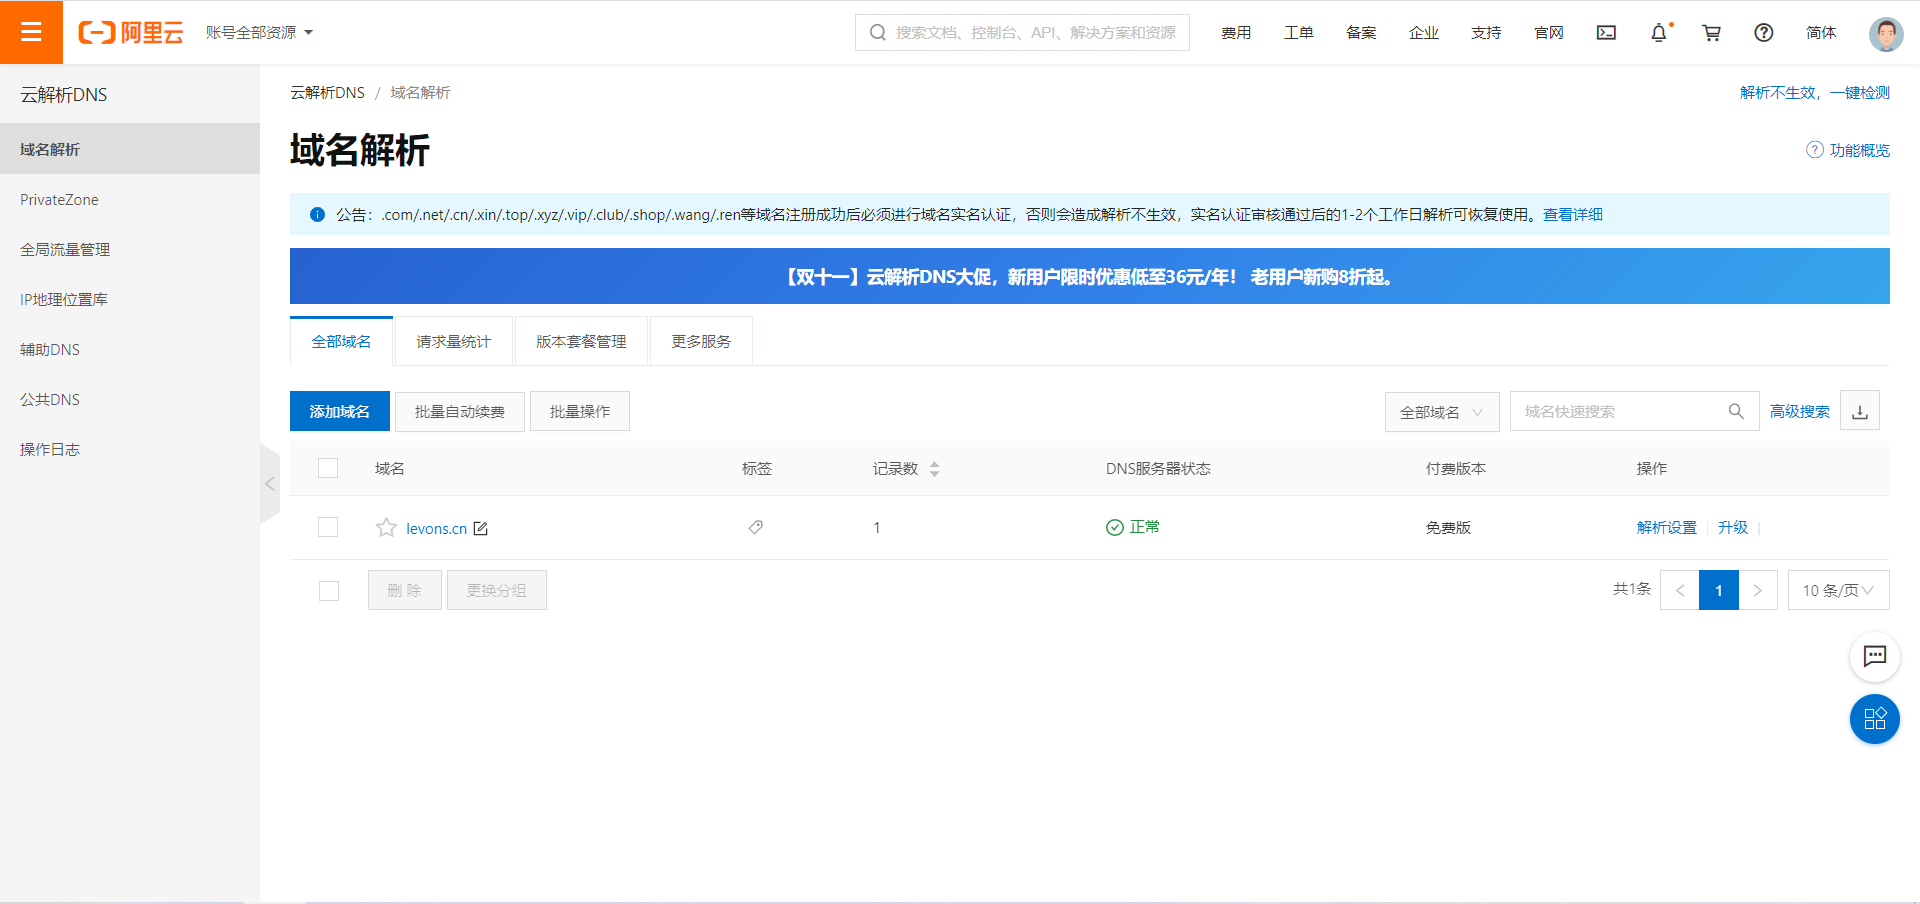Click edit icon beside levons.cn
This screenshot has height=904, width=1920.
481,528
